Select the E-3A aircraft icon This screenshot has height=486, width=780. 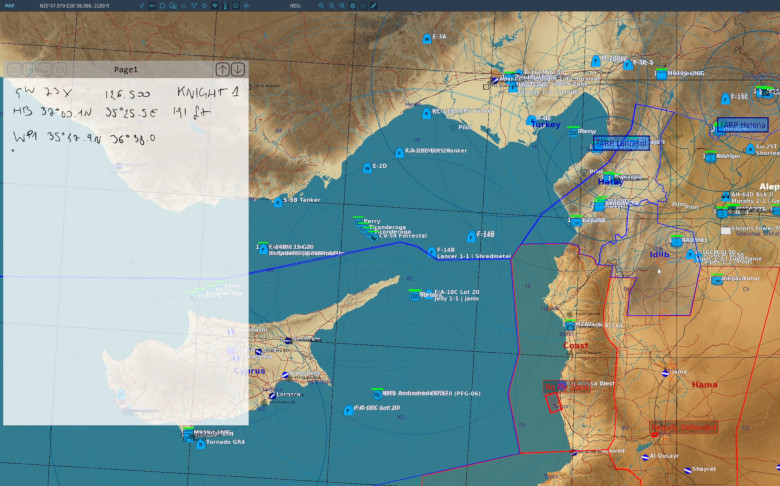coord(427,38)
